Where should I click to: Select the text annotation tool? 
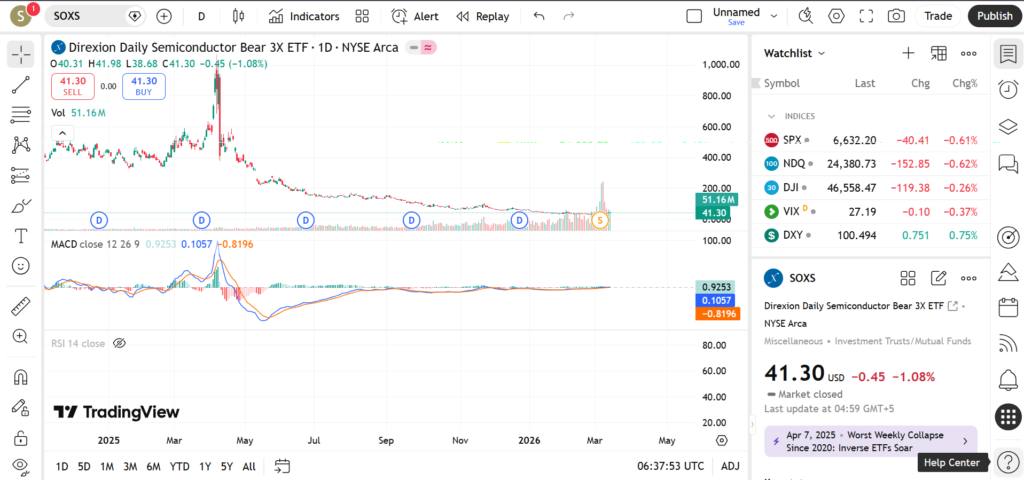pyautogui.click(x=20, y=236)
